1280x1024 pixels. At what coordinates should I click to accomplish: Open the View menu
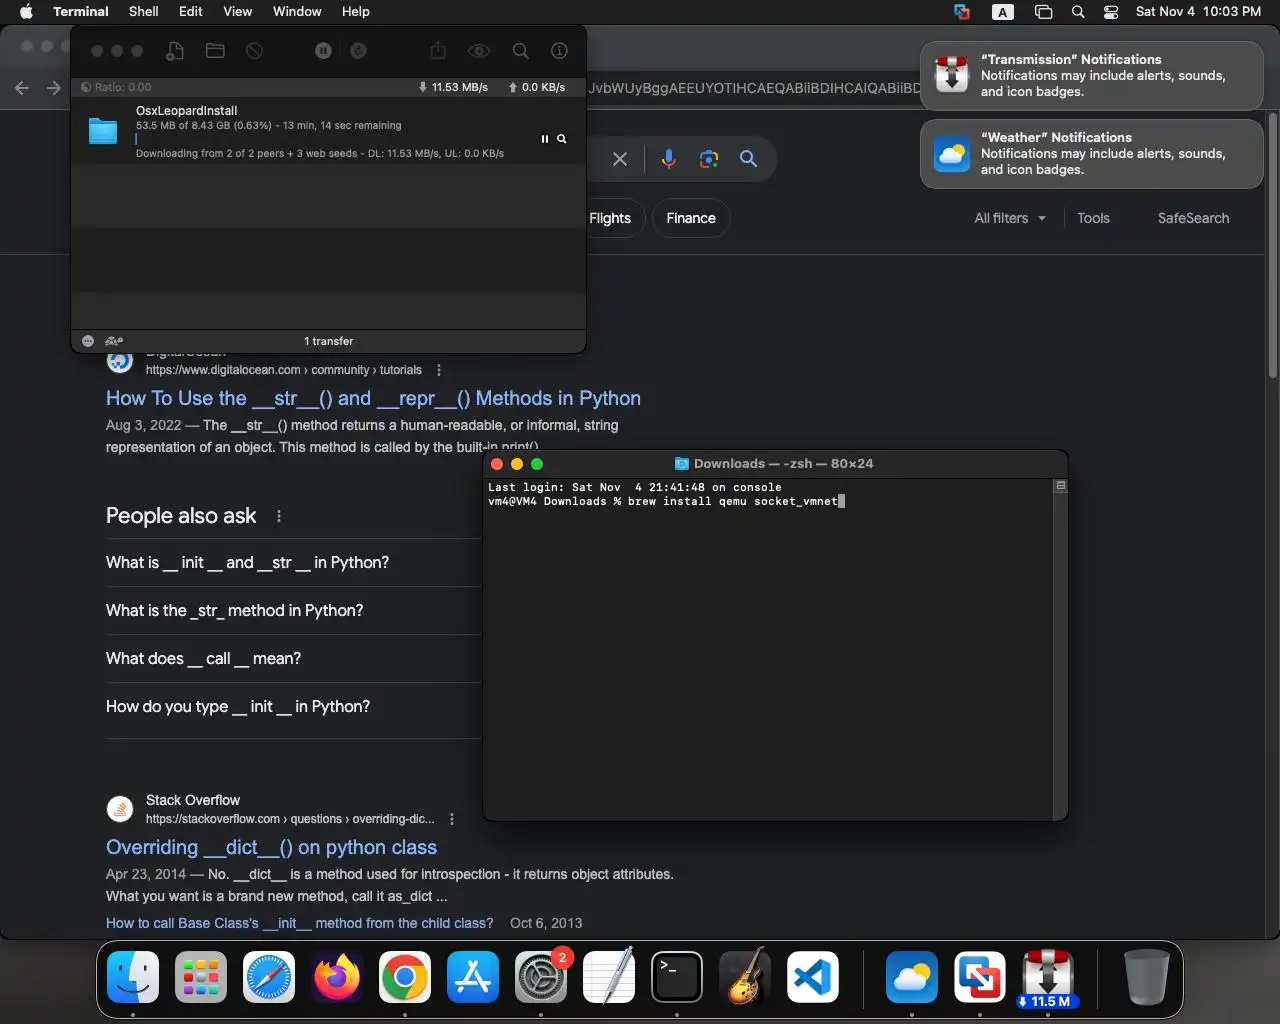pos(237,11)
